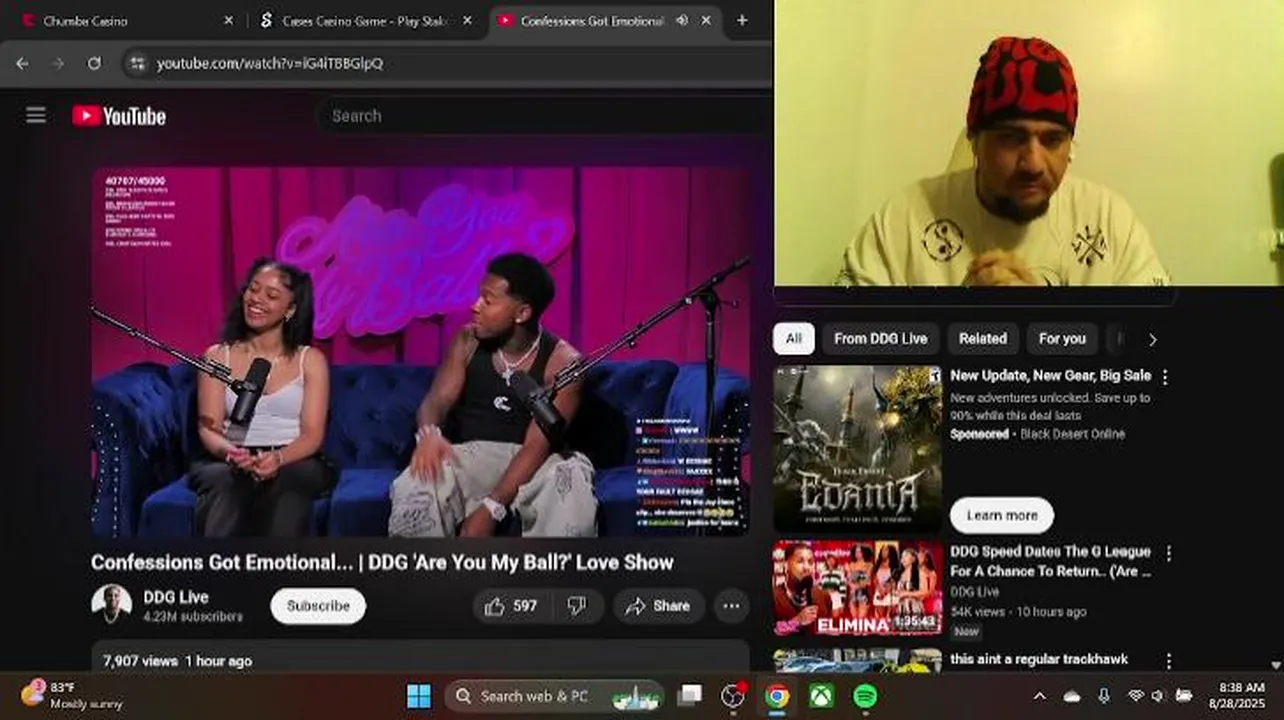This screenshot has width=1284, height=720.
Task: Open DDG Speed Dates video thumbnail
Action: (857, 588)
